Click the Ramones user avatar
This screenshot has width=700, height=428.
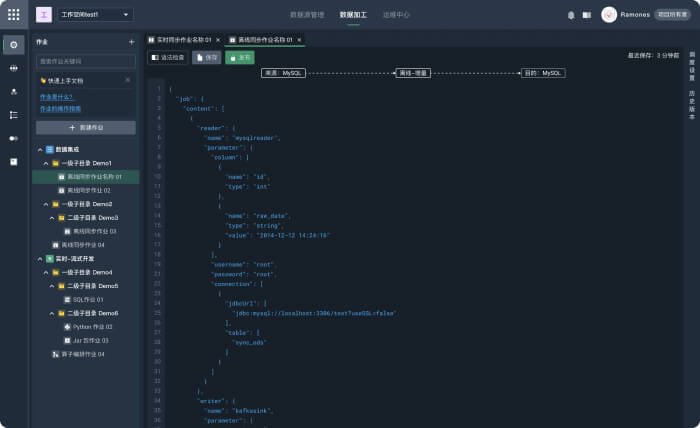point(609,15)
